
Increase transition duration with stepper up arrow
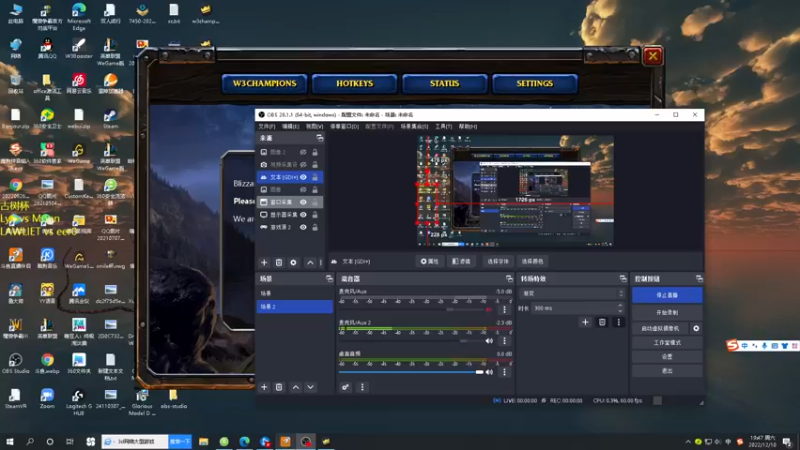(x=620, y=306)
